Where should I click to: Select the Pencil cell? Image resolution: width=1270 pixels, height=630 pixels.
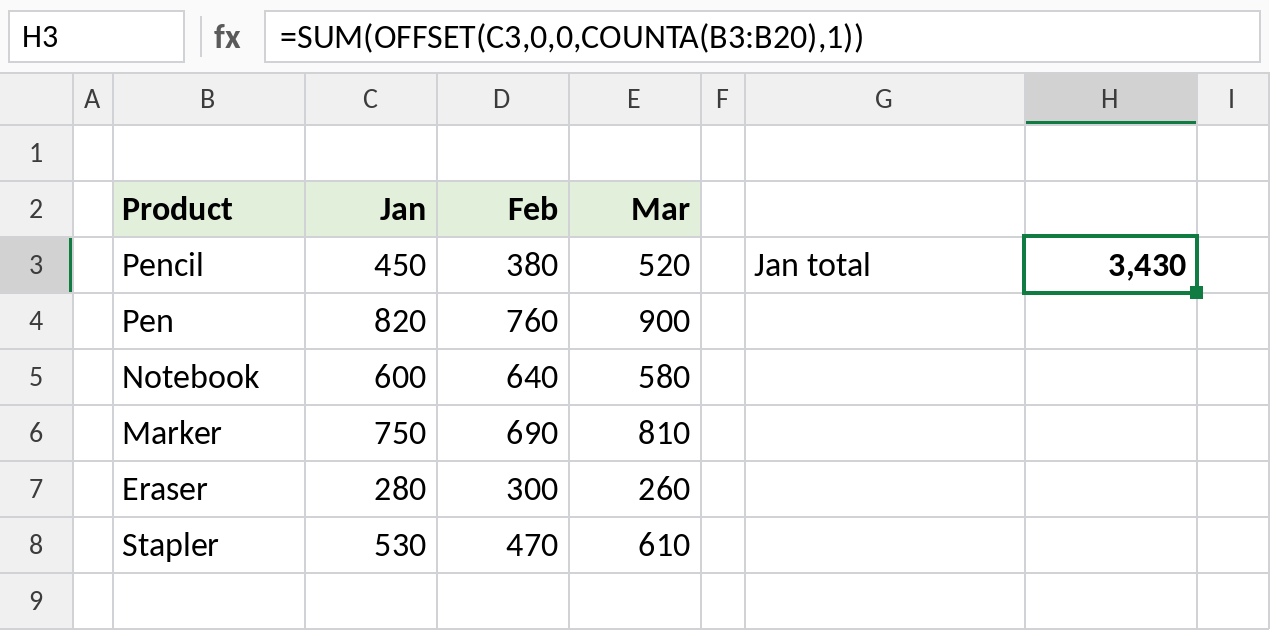209,265
